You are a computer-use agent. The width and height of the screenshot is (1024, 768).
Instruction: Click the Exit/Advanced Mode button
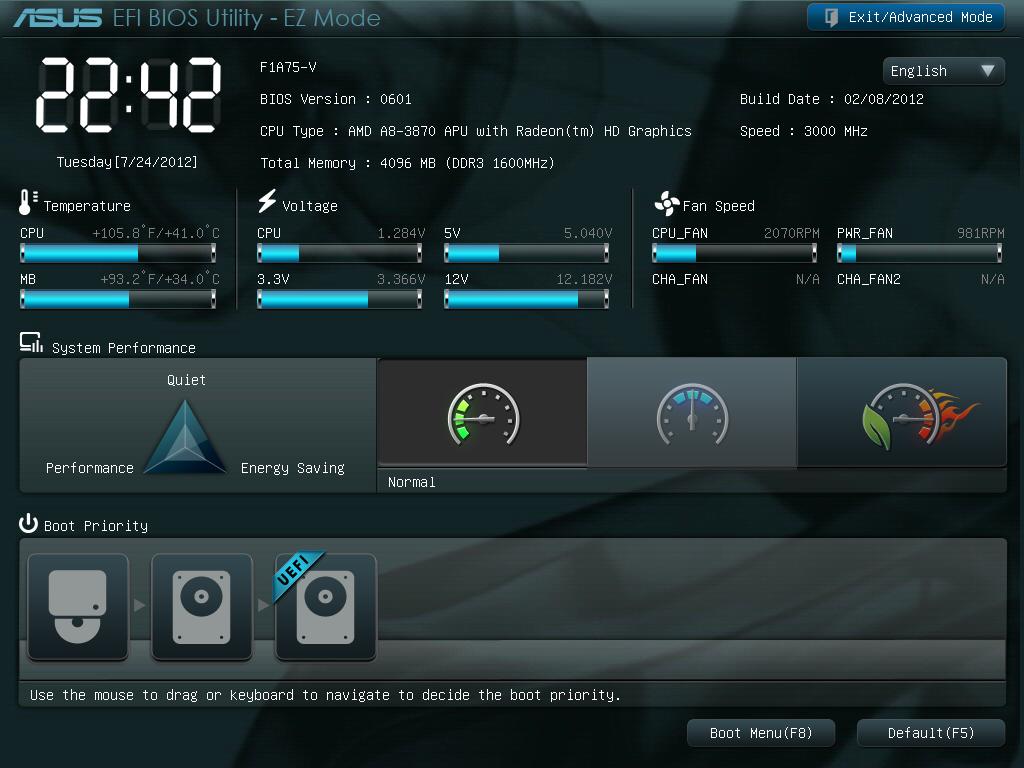pos(906,17)
